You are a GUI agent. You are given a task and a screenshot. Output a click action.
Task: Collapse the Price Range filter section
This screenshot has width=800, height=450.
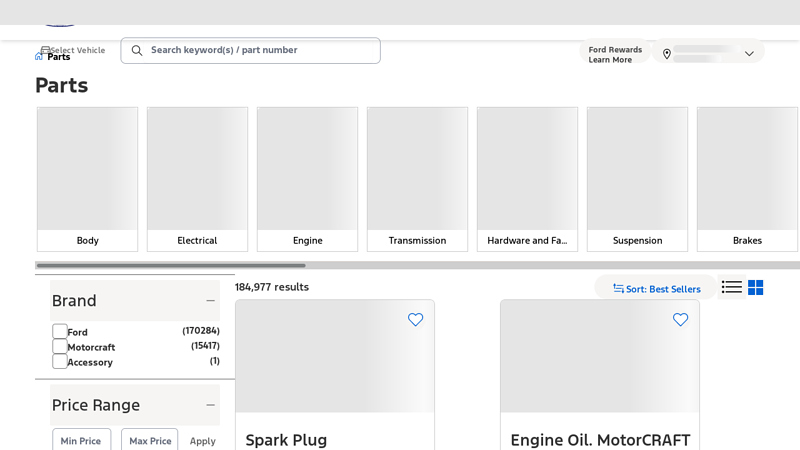point(210,405)
